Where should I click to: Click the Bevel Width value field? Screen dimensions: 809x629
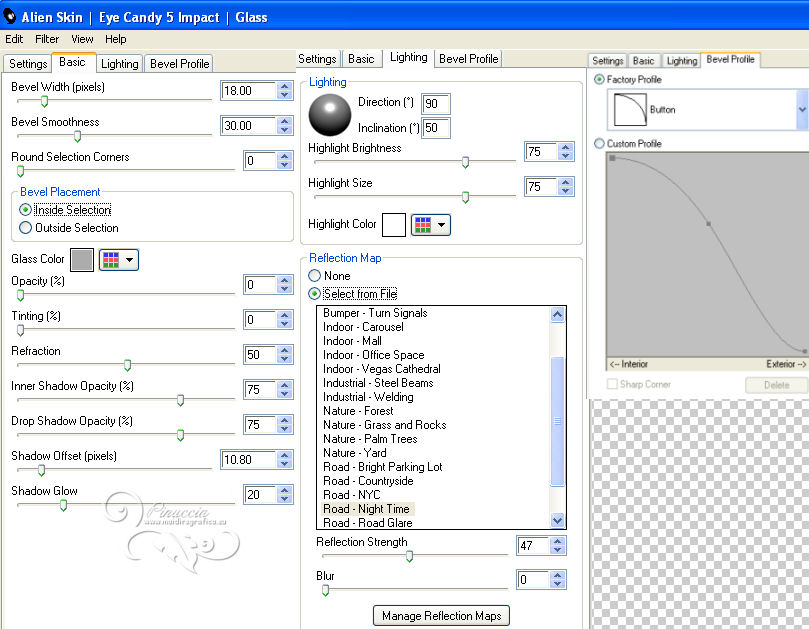pyautogui.click(x=248, y=91)
